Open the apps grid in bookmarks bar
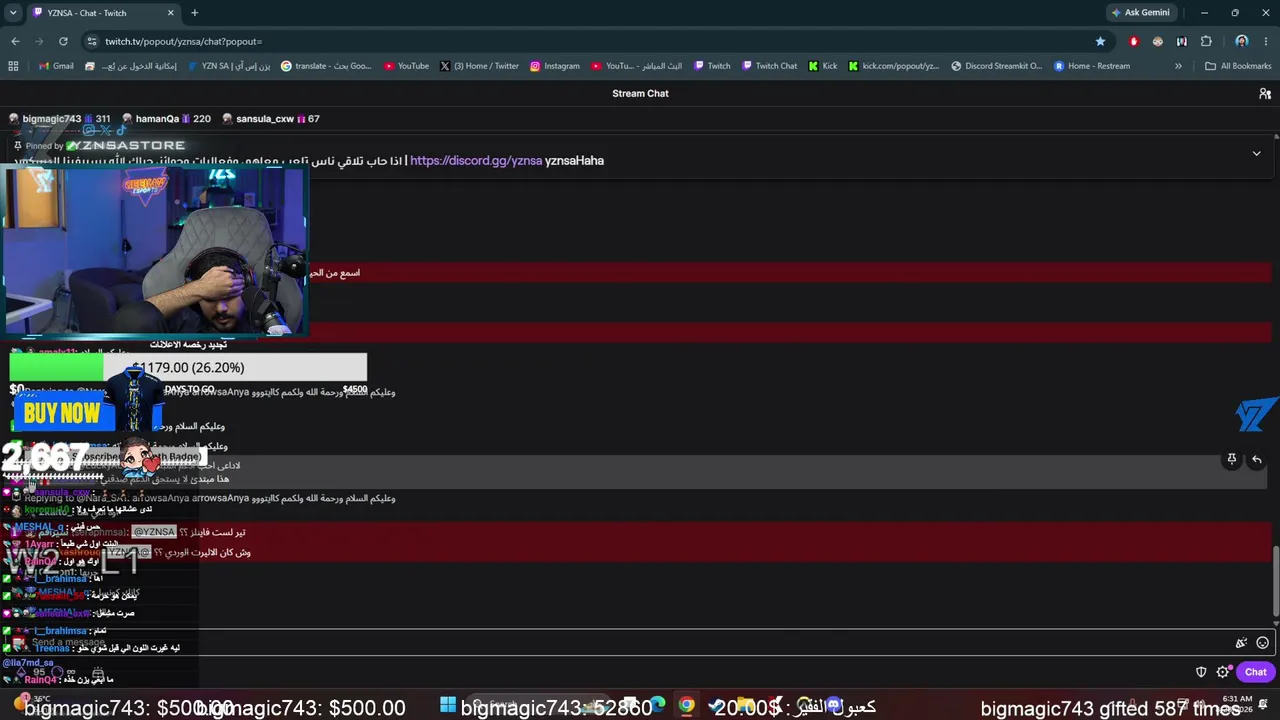1280x720 pixels. (13, 66)
